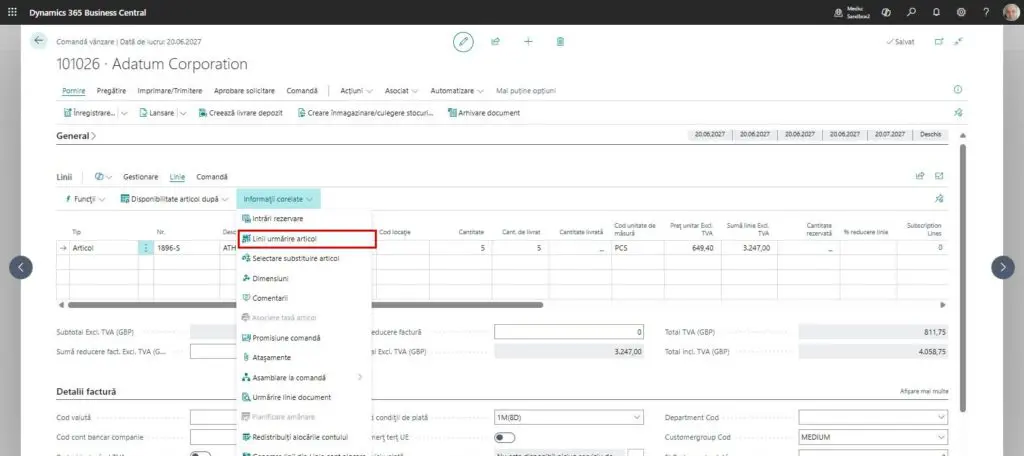
Task: Open the notifications bell
Action: pos(936,12)
